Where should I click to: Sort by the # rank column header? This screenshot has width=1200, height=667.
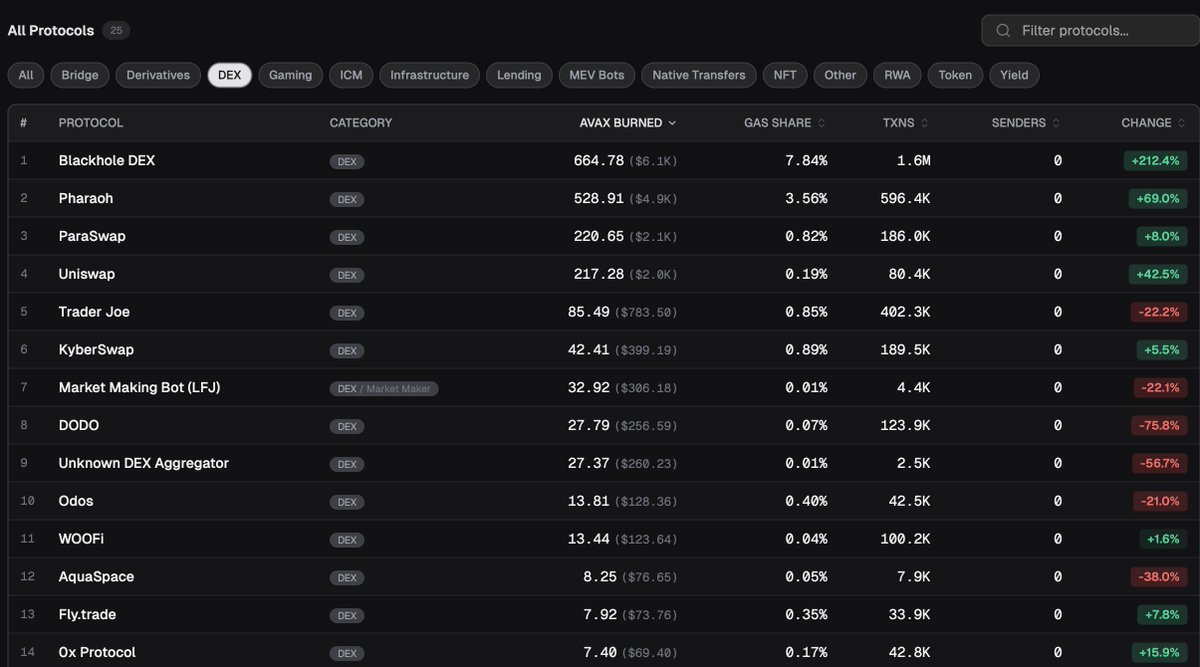pos(23,123)
